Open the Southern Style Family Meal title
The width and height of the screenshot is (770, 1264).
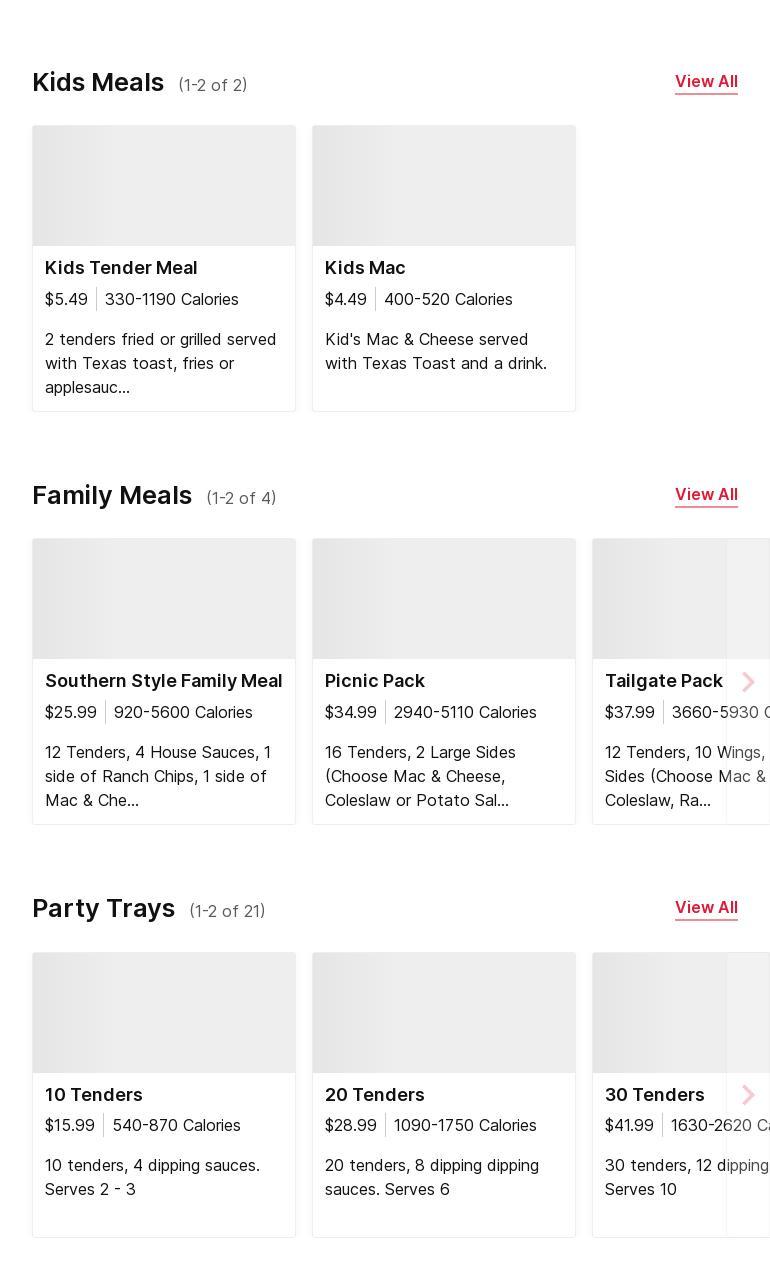tap(164, 681)
